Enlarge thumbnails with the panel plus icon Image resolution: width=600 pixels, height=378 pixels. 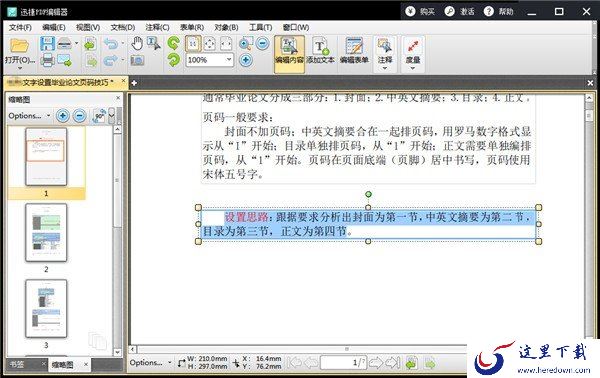pyautogui.click(x=63, y=116)
